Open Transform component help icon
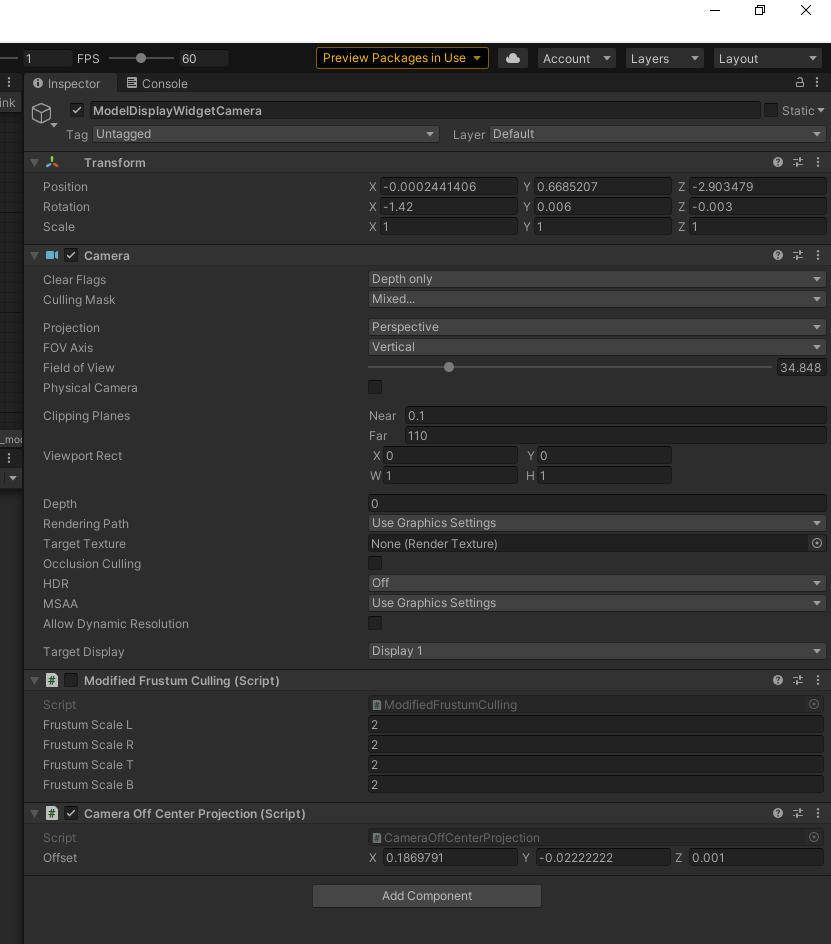Viewport: 831px width, 944px height. click(778, 162)
